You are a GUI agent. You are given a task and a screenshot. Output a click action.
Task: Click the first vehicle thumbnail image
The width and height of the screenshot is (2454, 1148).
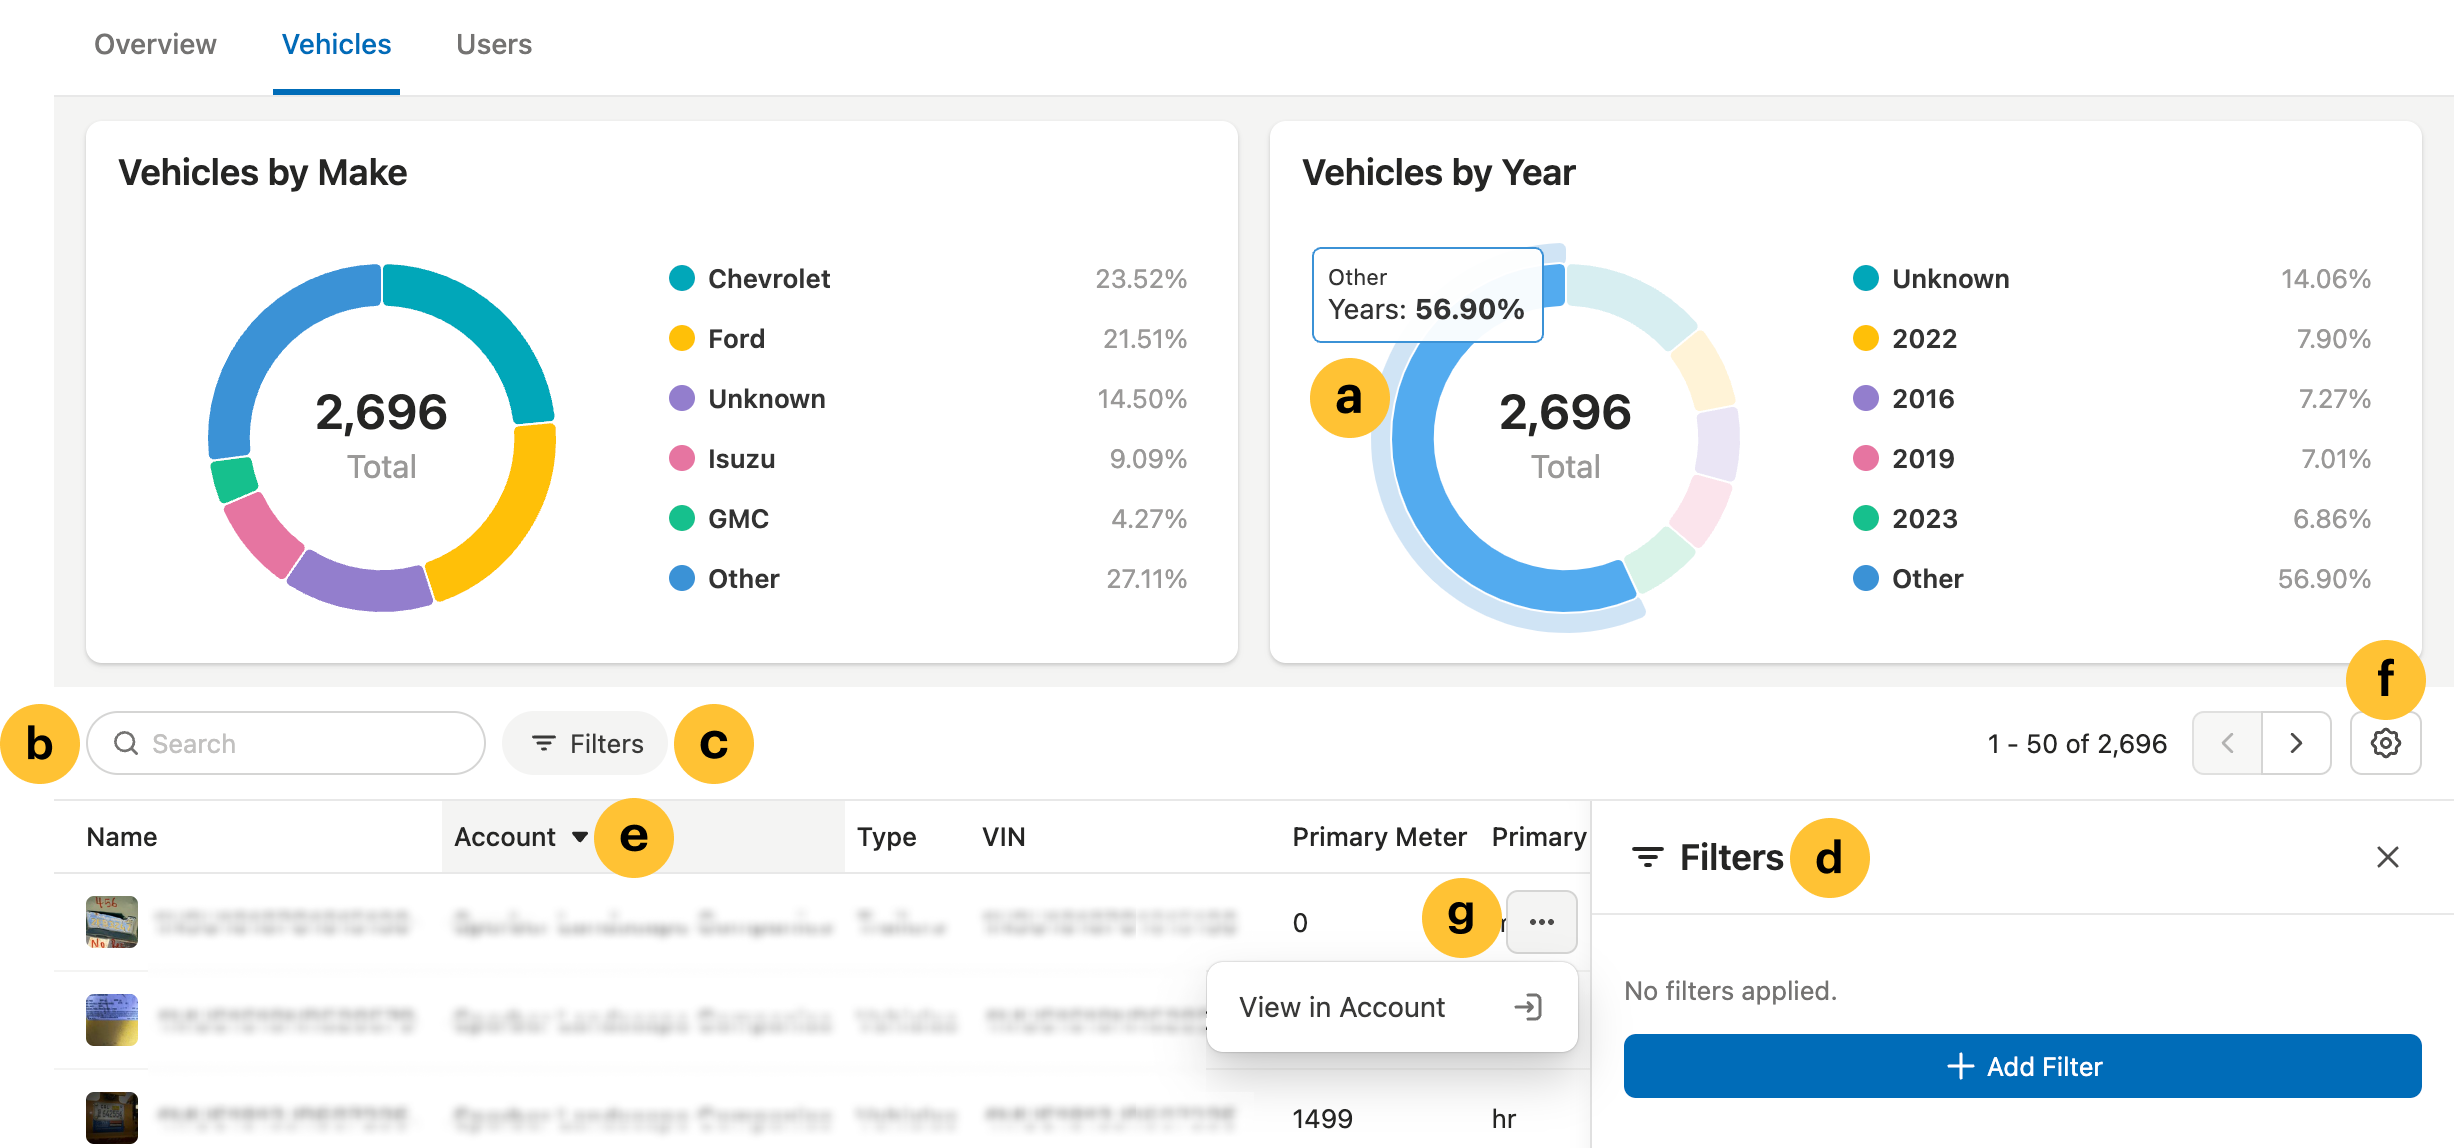(x=111, y=921)
